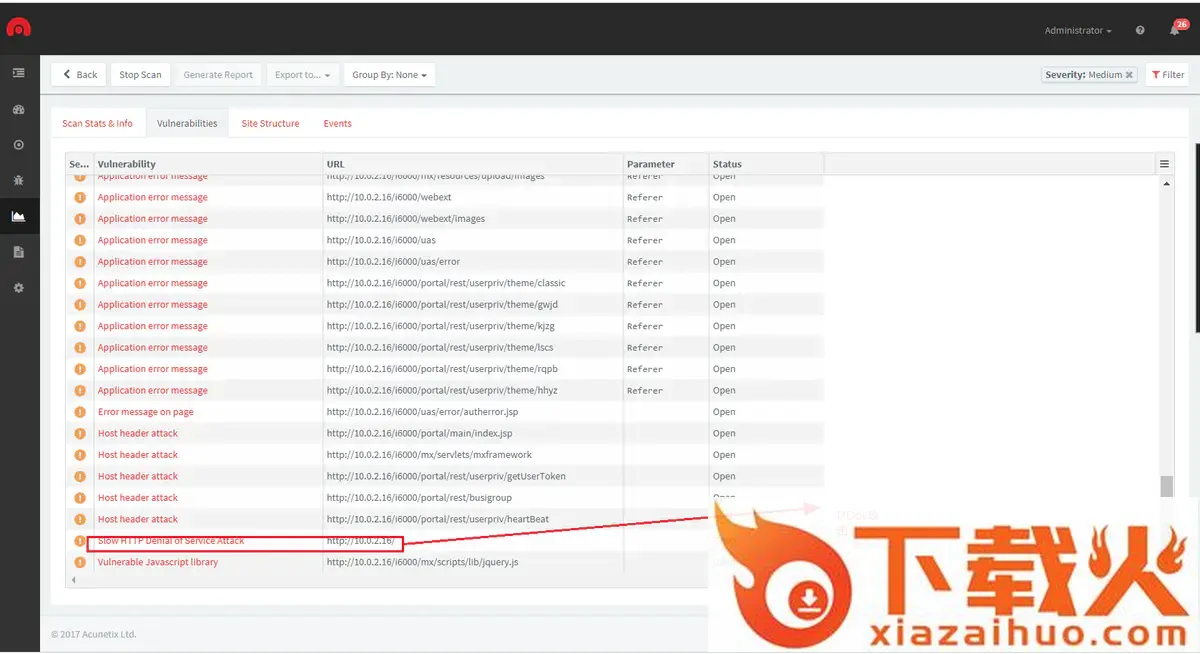This screenshot has width=1200, height=654.
Task: Open the Group By: None dropdown
Action: click(389, 75)
